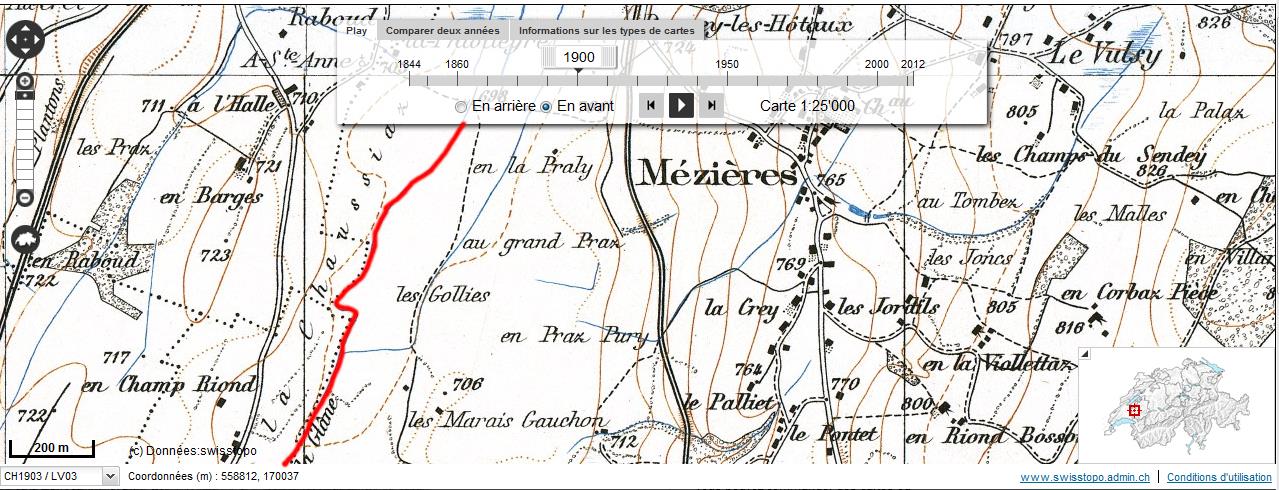Viewport: 1279px width, 490px height.
Task: Click the Données:swisstopo copyright text
Action: (193, 450)
